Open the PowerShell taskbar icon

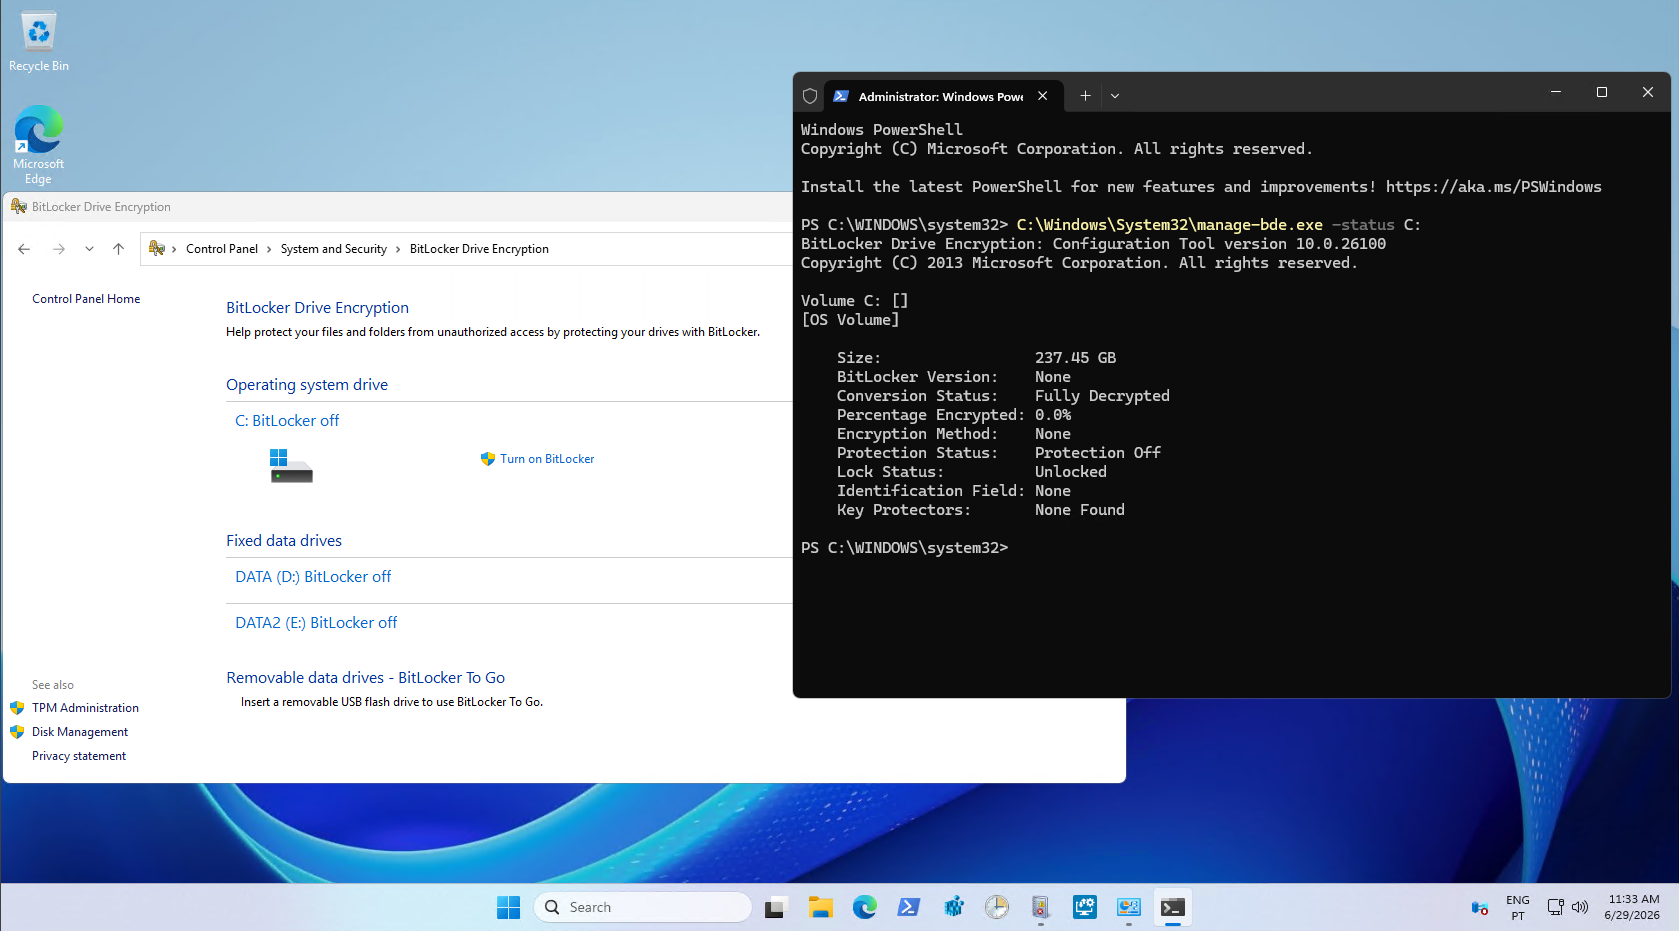pyautogui.click(x=909, y=907)
